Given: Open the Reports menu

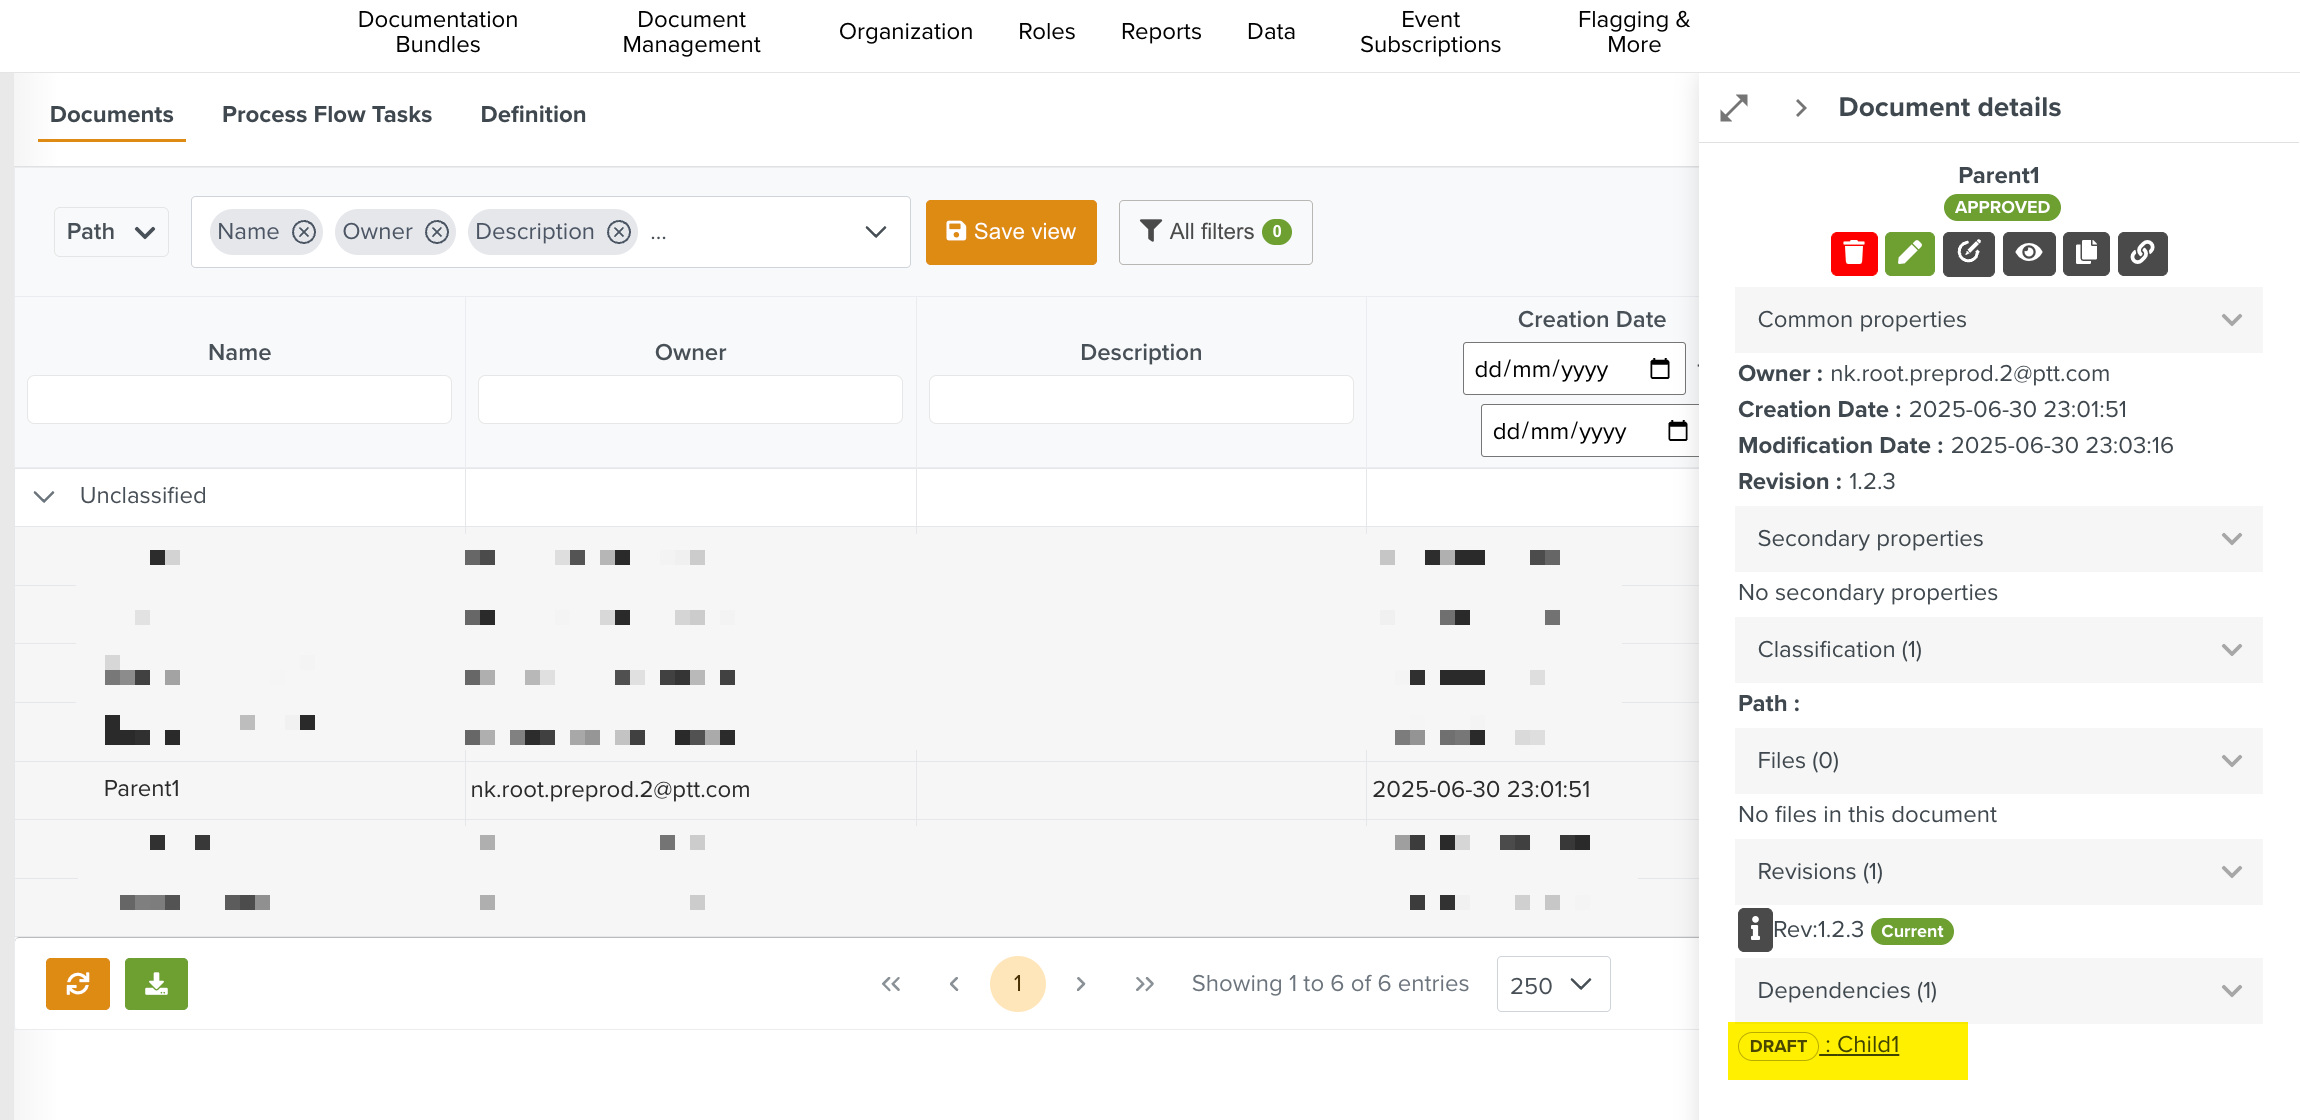Looking at the screenshot, I should [1160, 32].
